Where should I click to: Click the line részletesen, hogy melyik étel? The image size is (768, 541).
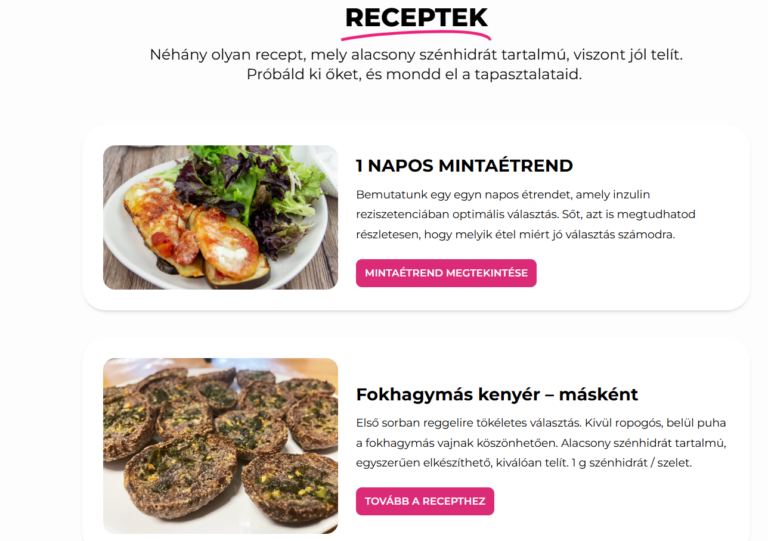pos(515,235)
